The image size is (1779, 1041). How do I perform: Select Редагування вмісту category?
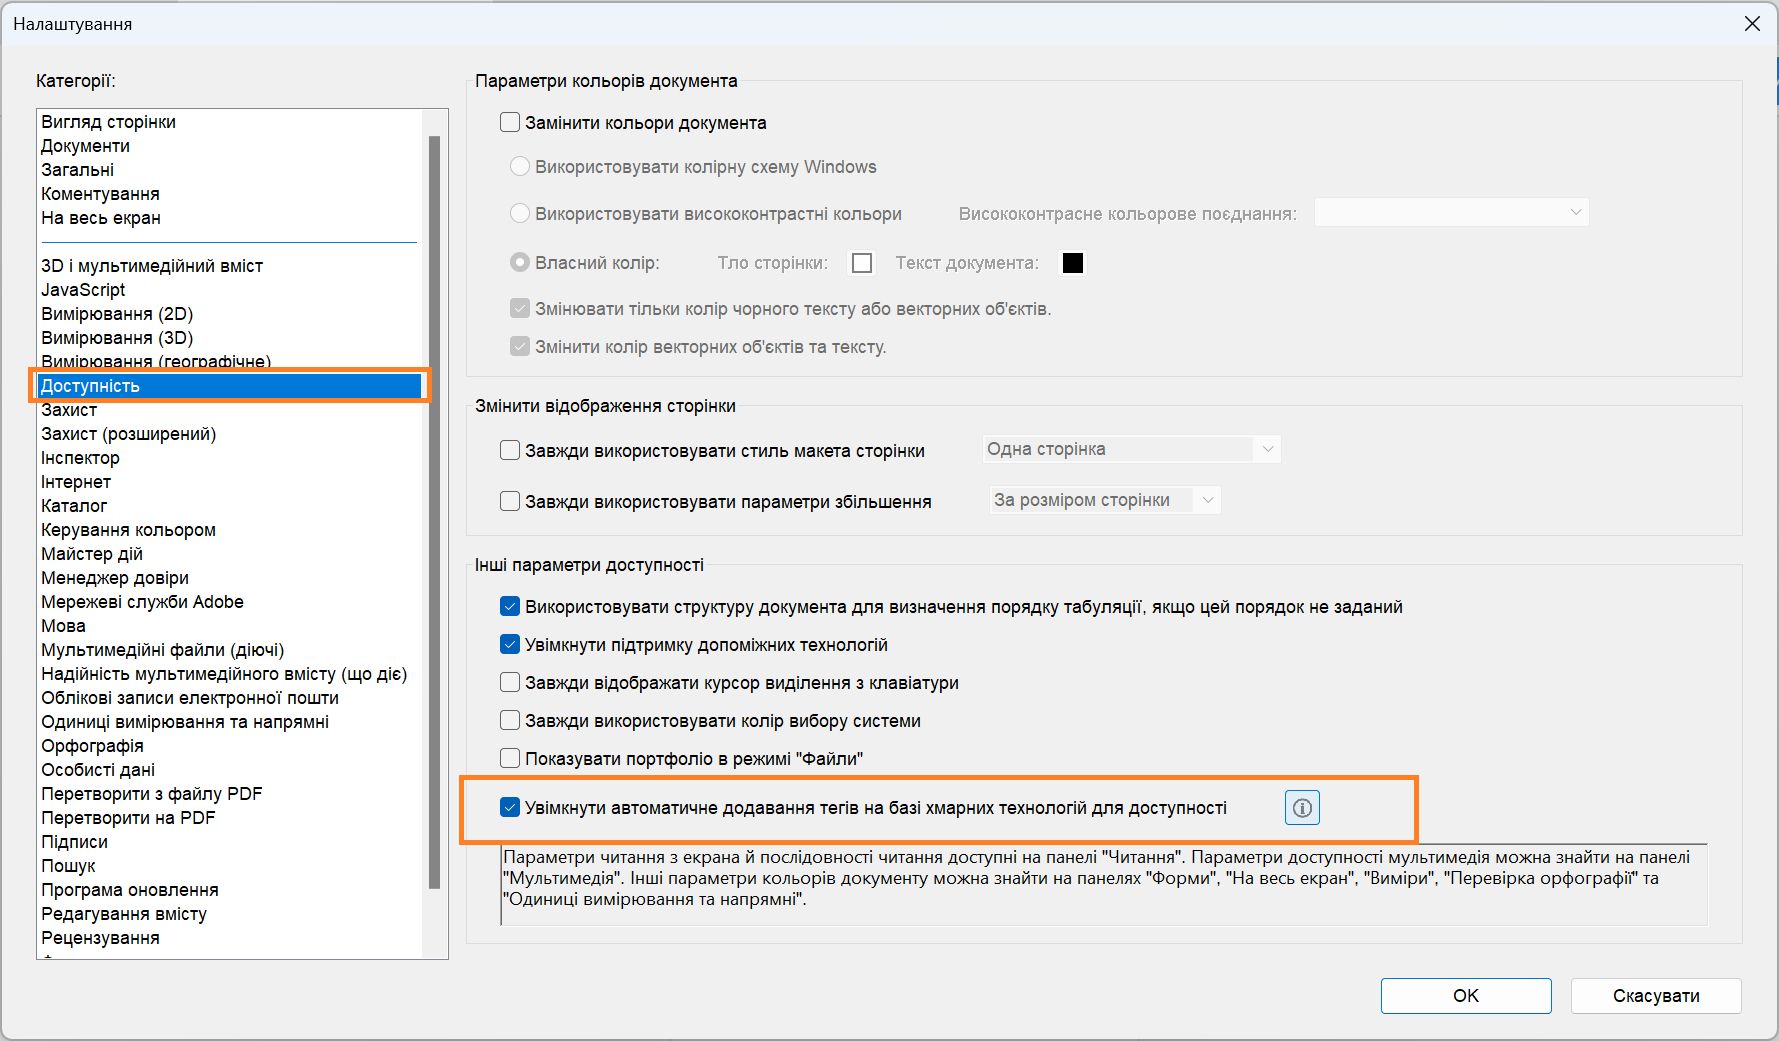pyautogui.click(x=229, y=914)
